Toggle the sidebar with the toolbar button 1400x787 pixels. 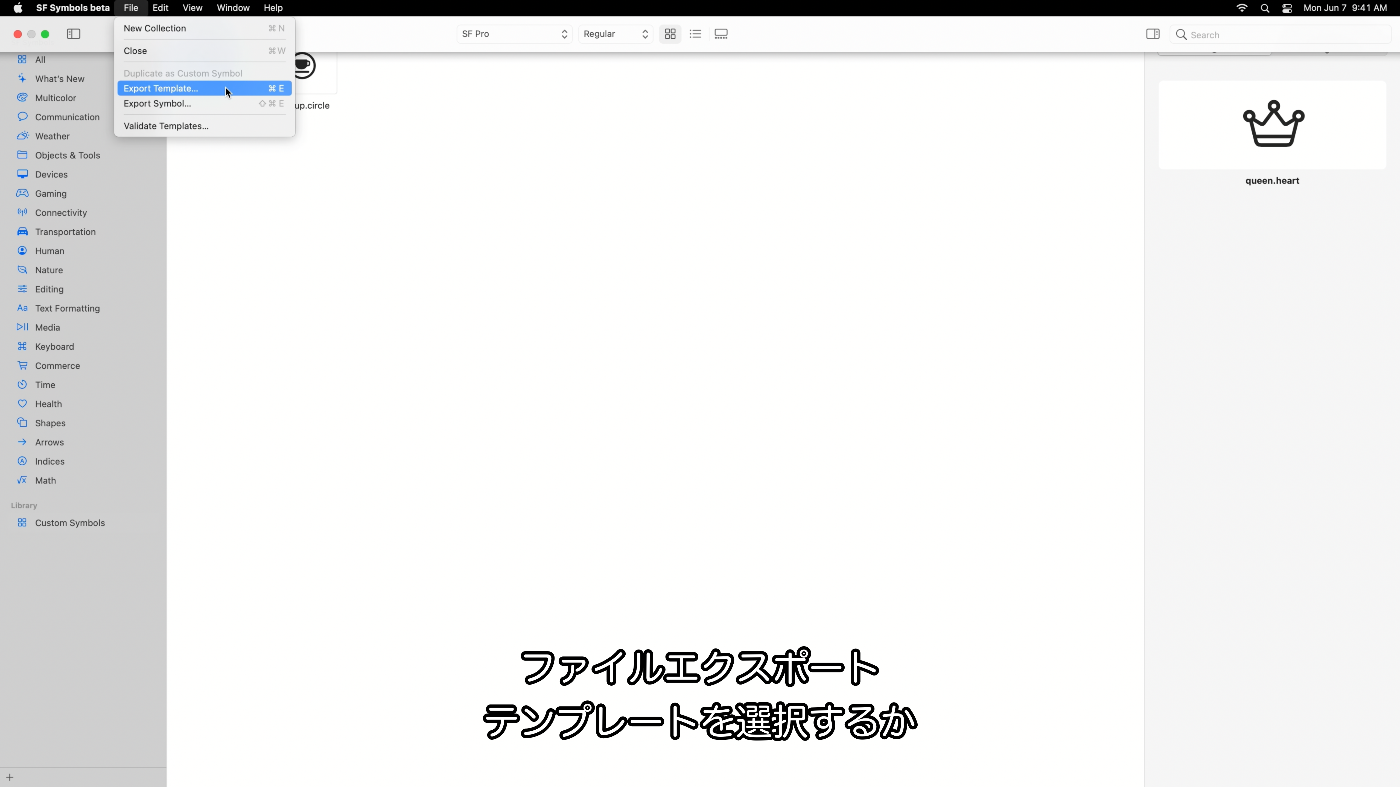click(x=73, y=34)
